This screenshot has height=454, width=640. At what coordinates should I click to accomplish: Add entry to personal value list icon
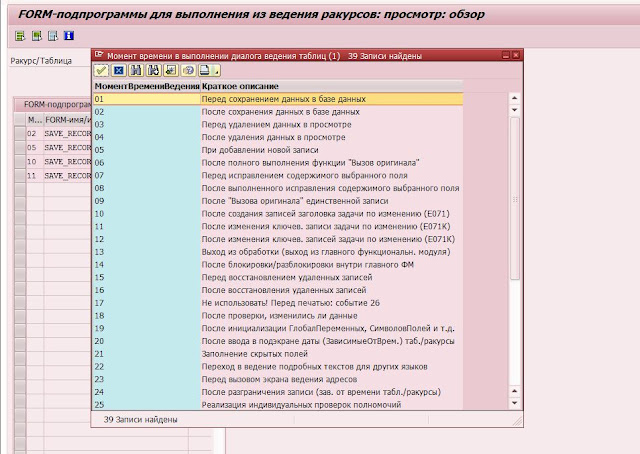tap(171, 71)
